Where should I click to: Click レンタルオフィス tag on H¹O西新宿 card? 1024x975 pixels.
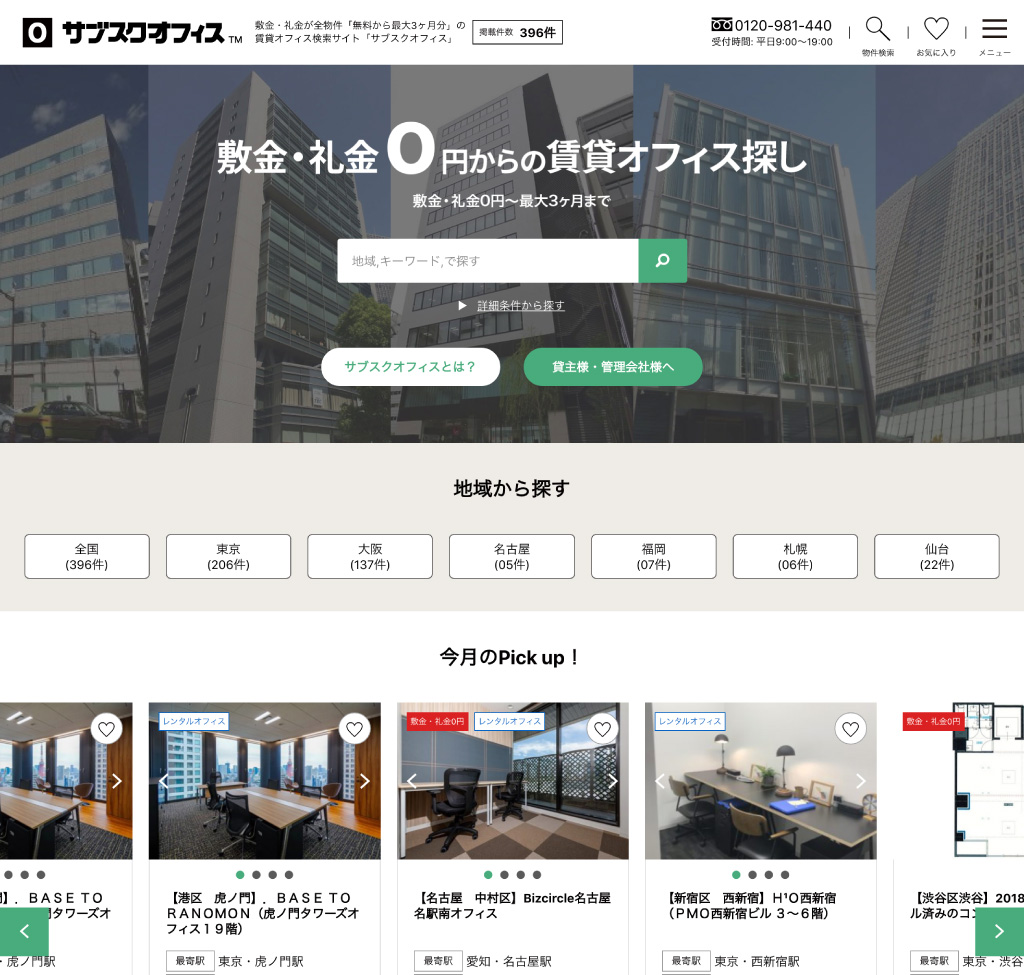pyautogui.click(x=690, y=722)
